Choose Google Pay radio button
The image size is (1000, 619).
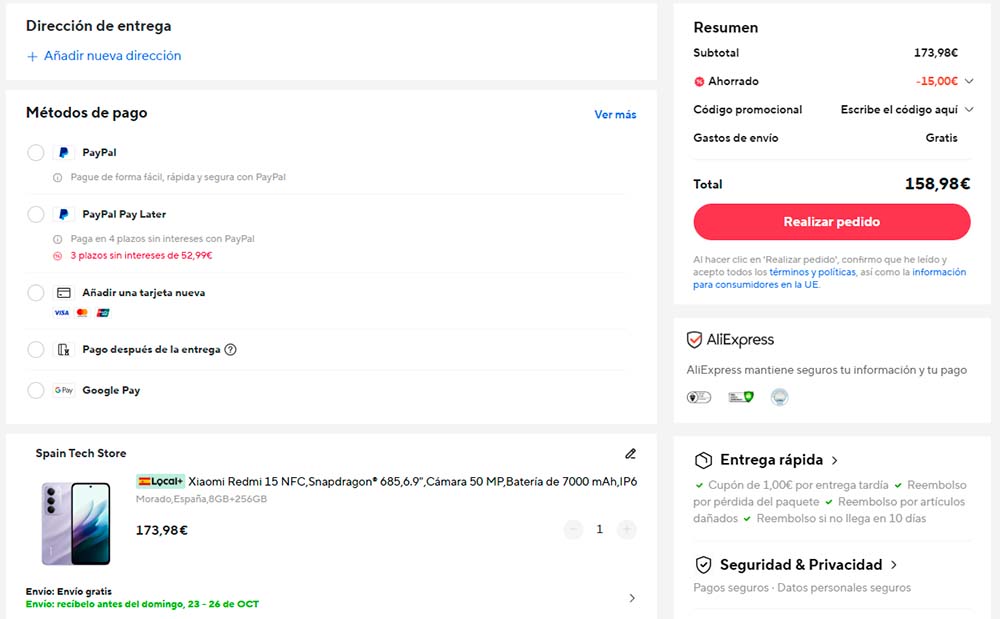36,391
